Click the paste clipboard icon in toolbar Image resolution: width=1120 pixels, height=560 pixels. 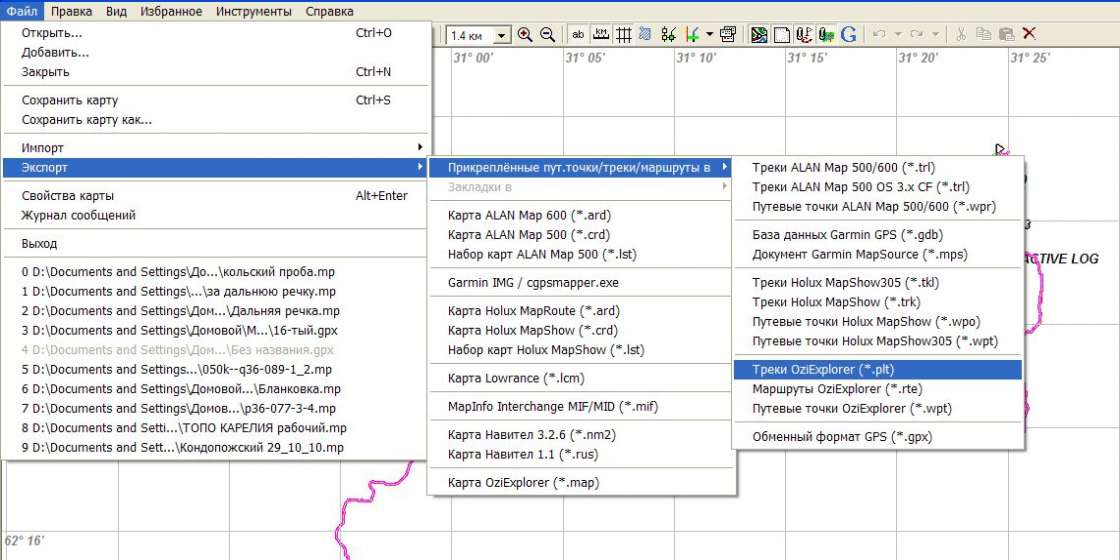[1006, 35]
